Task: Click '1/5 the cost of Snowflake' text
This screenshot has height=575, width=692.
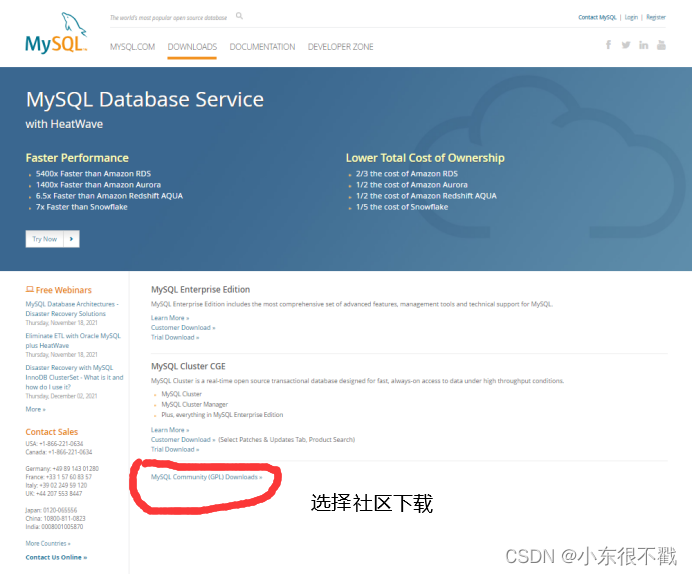Action: [x=402, y=207]
